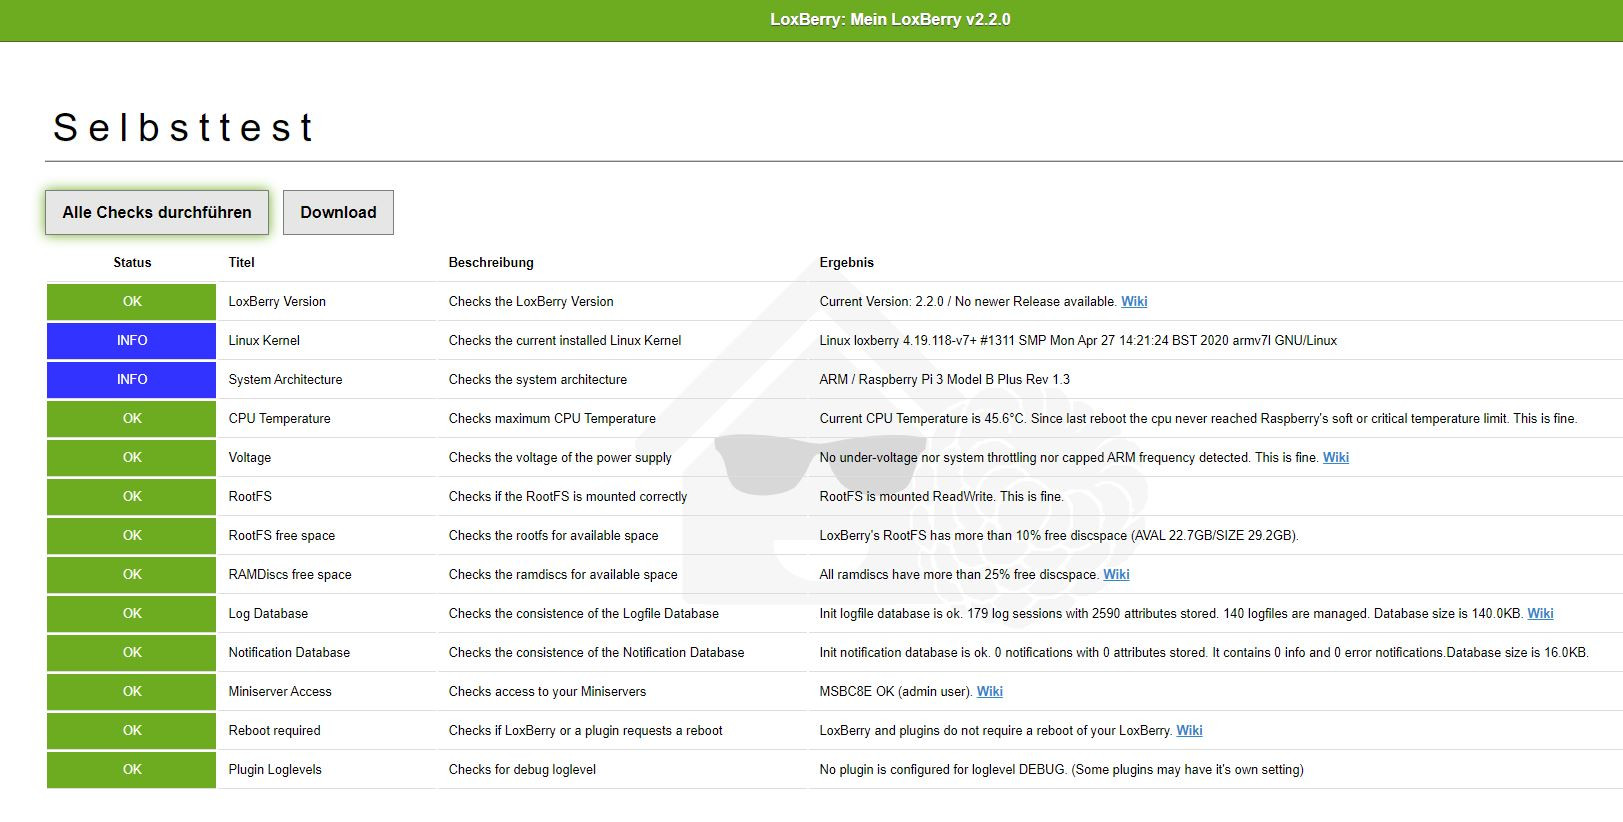Click INFO status of Linux Kernel row
Screen dimensions: 1623x822
[x=131, y=340]
